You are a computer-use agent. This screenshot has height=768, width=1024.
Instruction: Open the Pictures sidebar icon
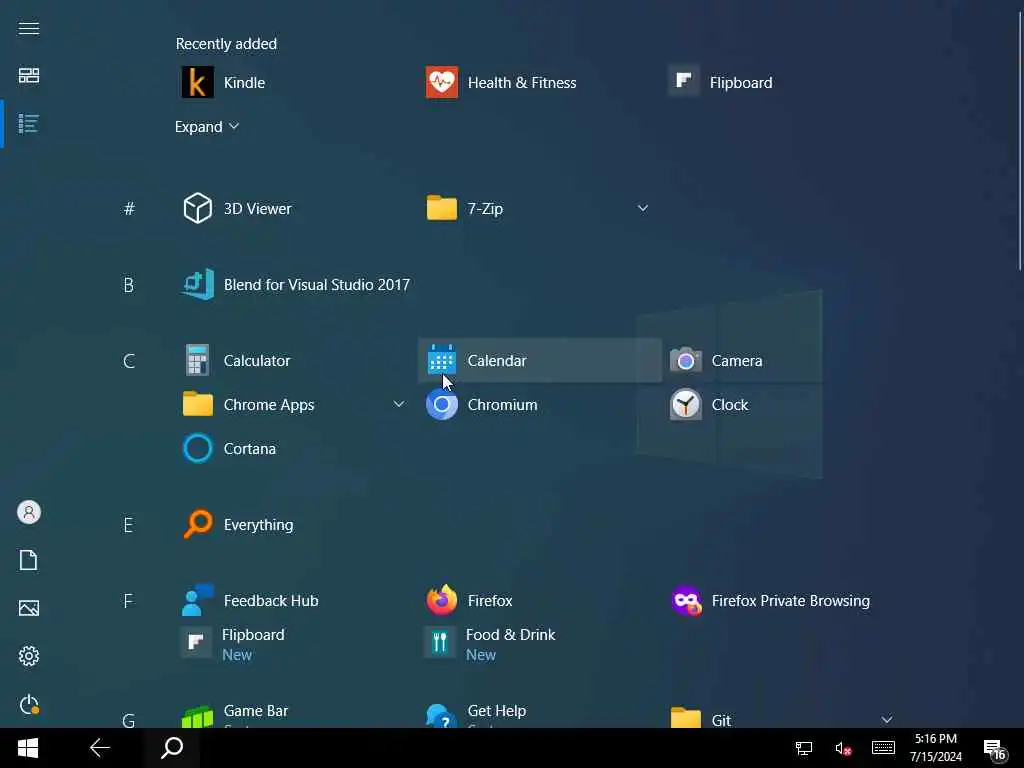[29, 608]
